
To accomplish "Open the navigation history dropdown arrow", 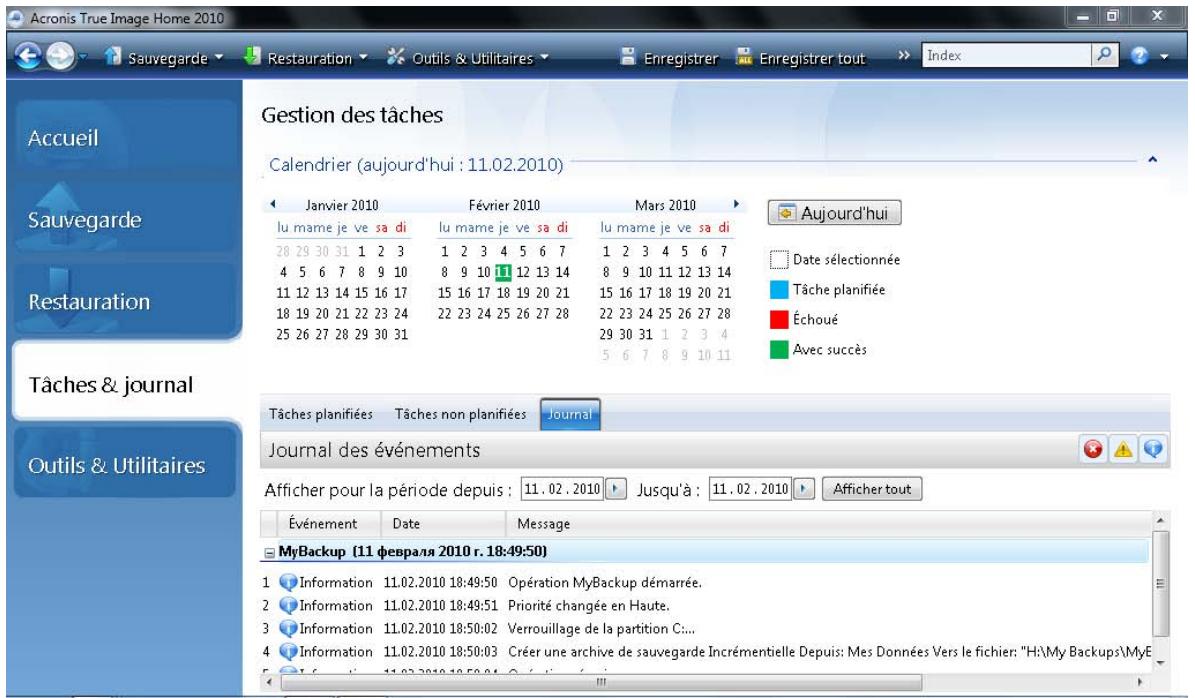I will 82,56.
